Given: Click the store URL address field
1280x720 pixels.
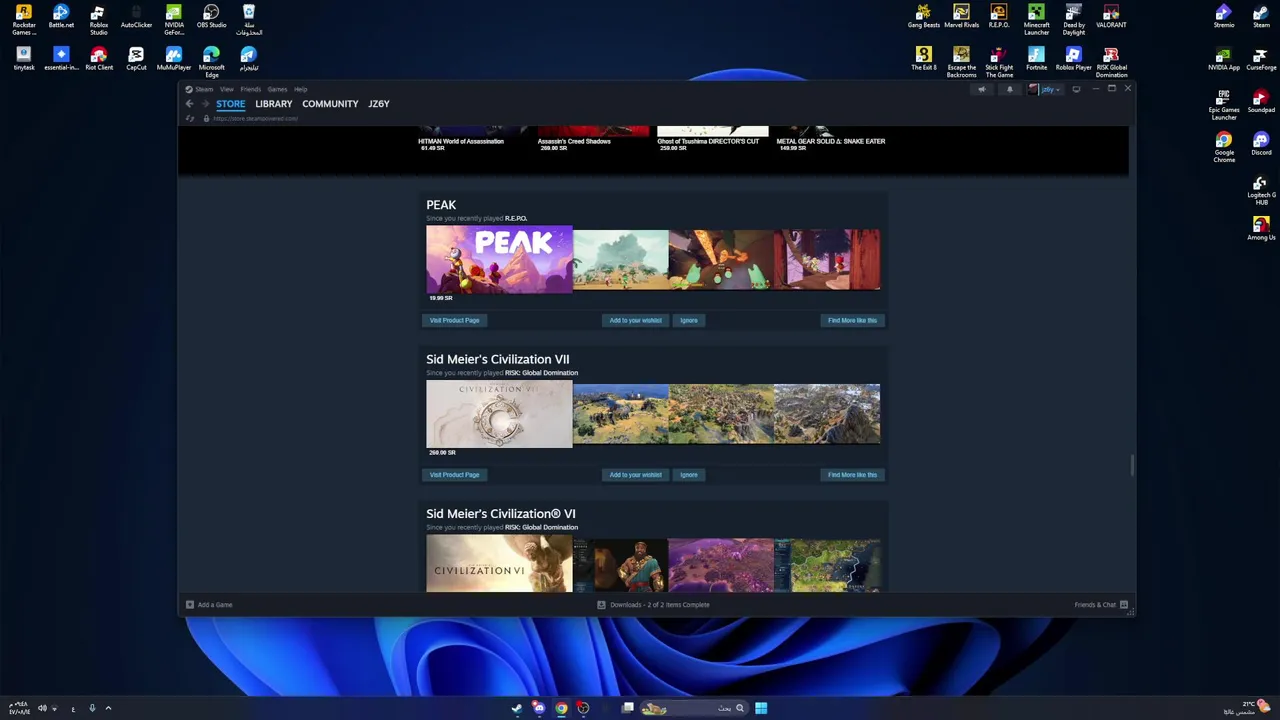Looking at the screenshot, I should (x=255, y=119).
